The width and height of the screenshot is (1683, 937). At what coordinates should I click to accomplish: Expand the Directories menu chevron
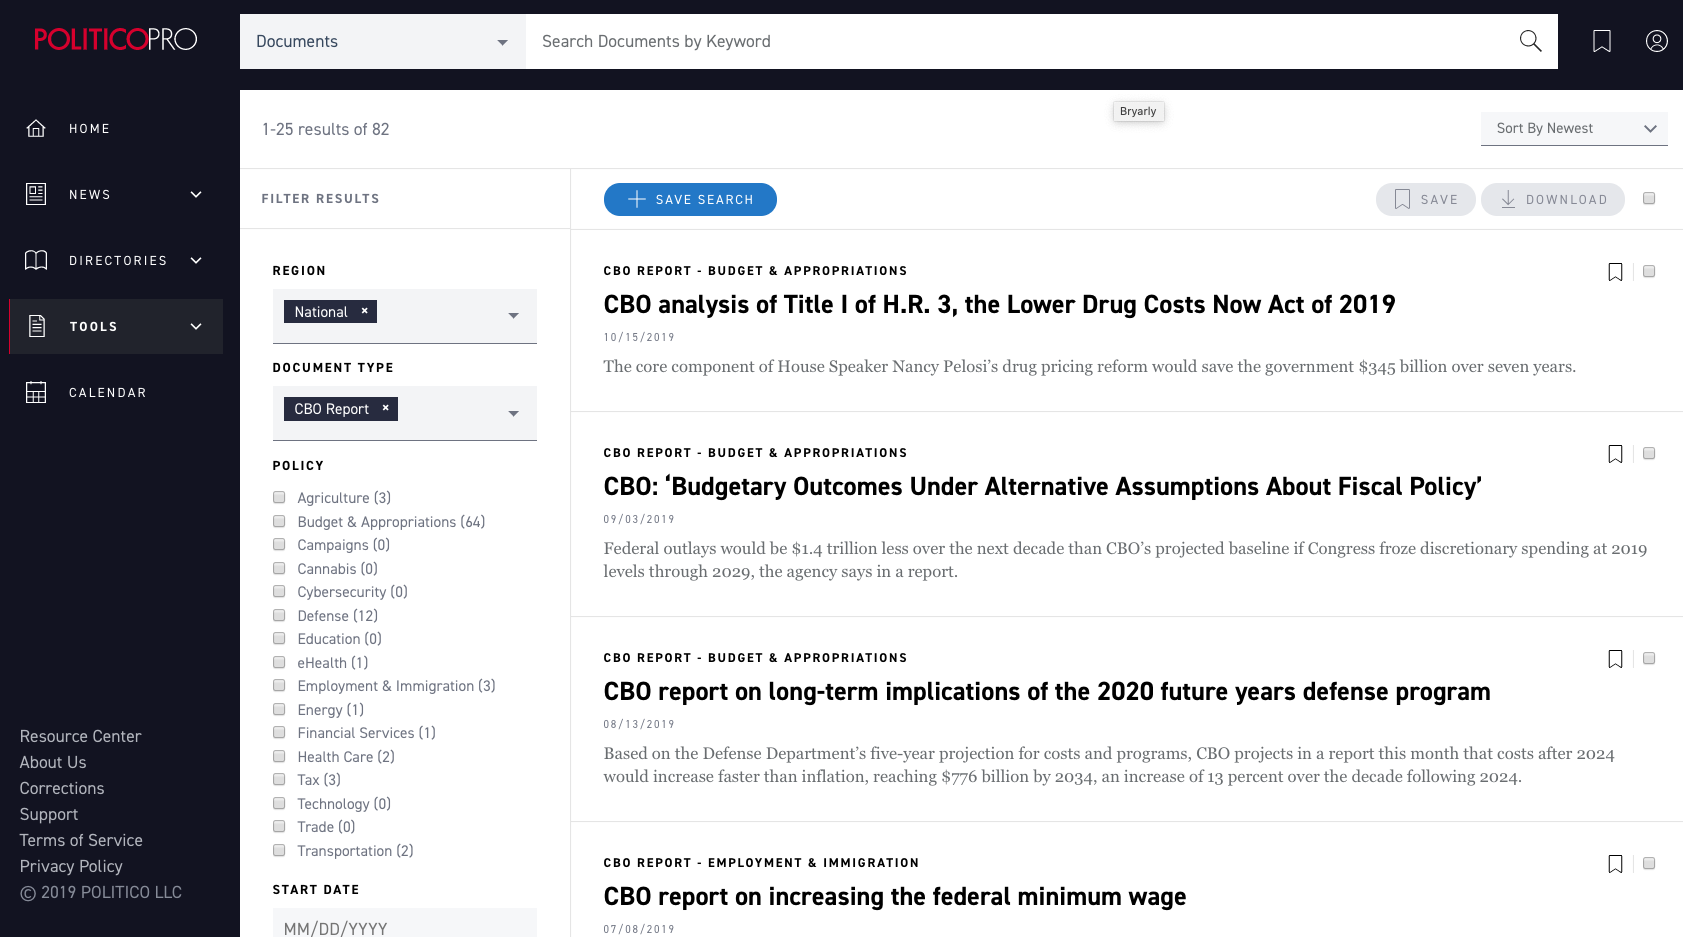[x=196, y=260]
